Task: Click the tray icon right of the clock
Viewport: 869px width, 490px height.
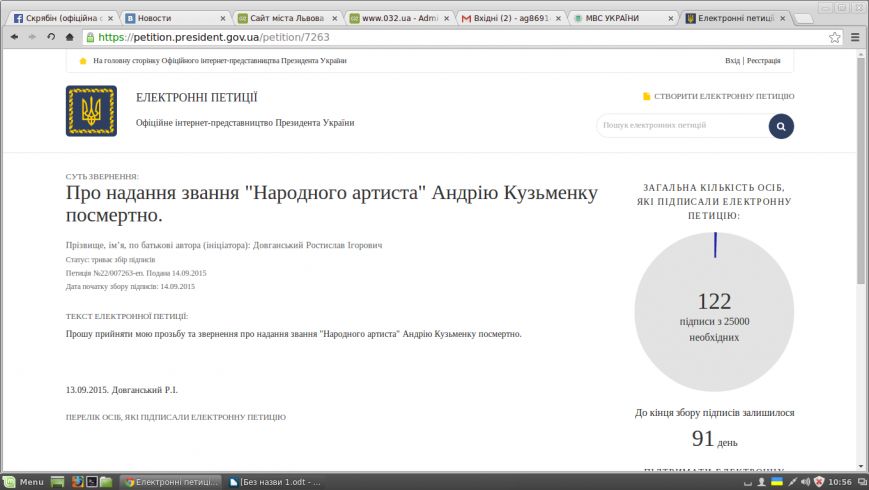Action: click(862, 482)
